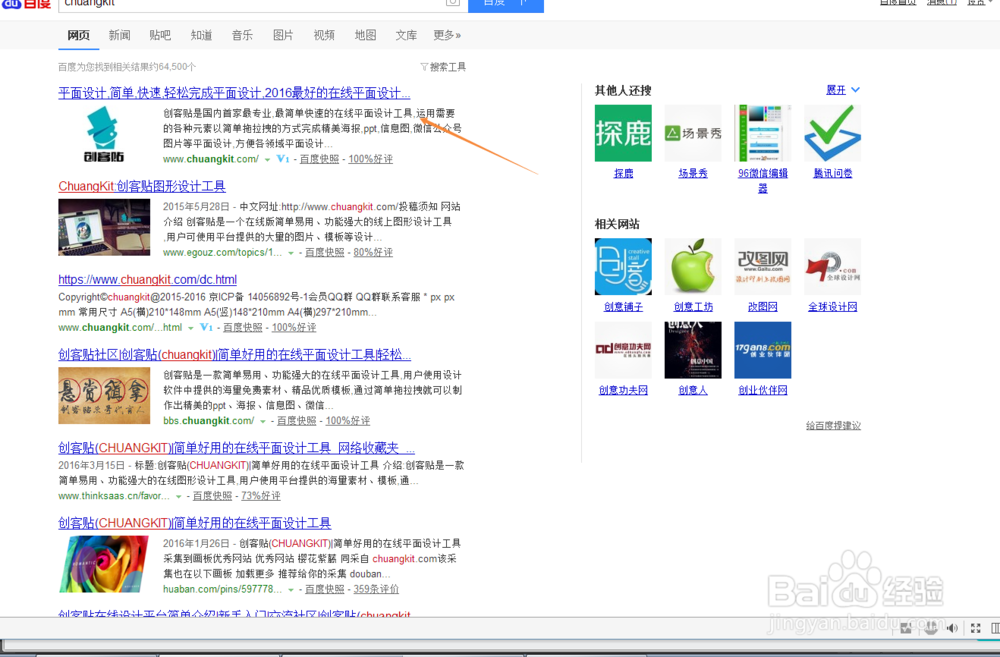The height and width of the screenshot is (657, 1000).
Task: Open https://www.chuangkit.com/dc.html result link
Action: coord(147,279)
